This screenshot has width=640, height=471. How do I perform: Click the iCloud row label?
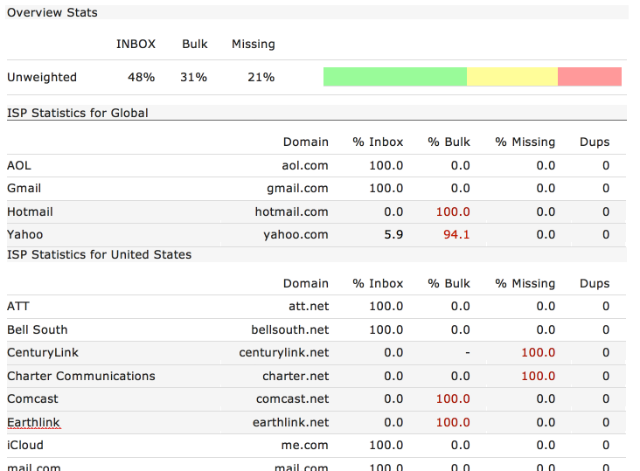coord(25,445)
